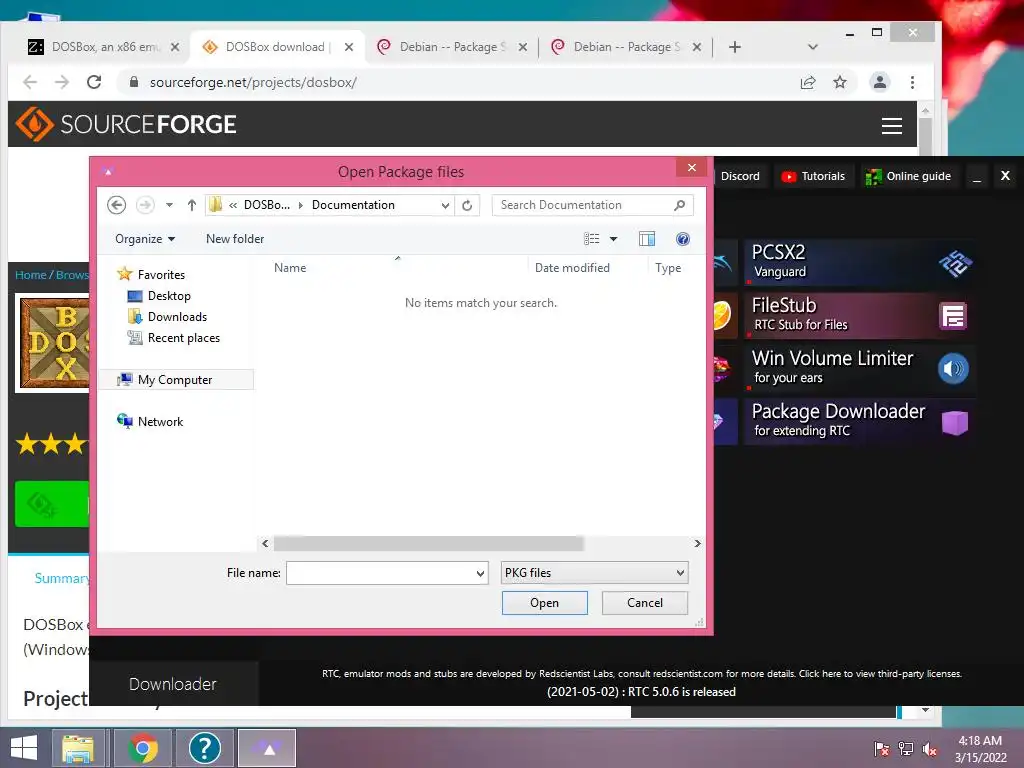Launch FileStub RTC Stub for Files

(x=860, y=315)
